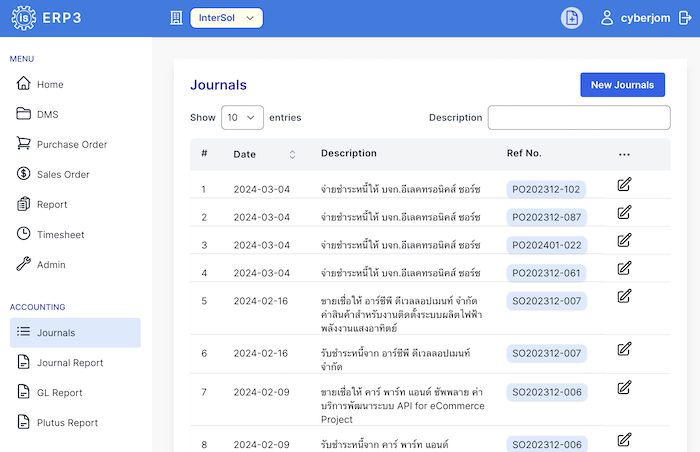Click the three-dots column header
The image size is (700, 452).
point(624,155)
